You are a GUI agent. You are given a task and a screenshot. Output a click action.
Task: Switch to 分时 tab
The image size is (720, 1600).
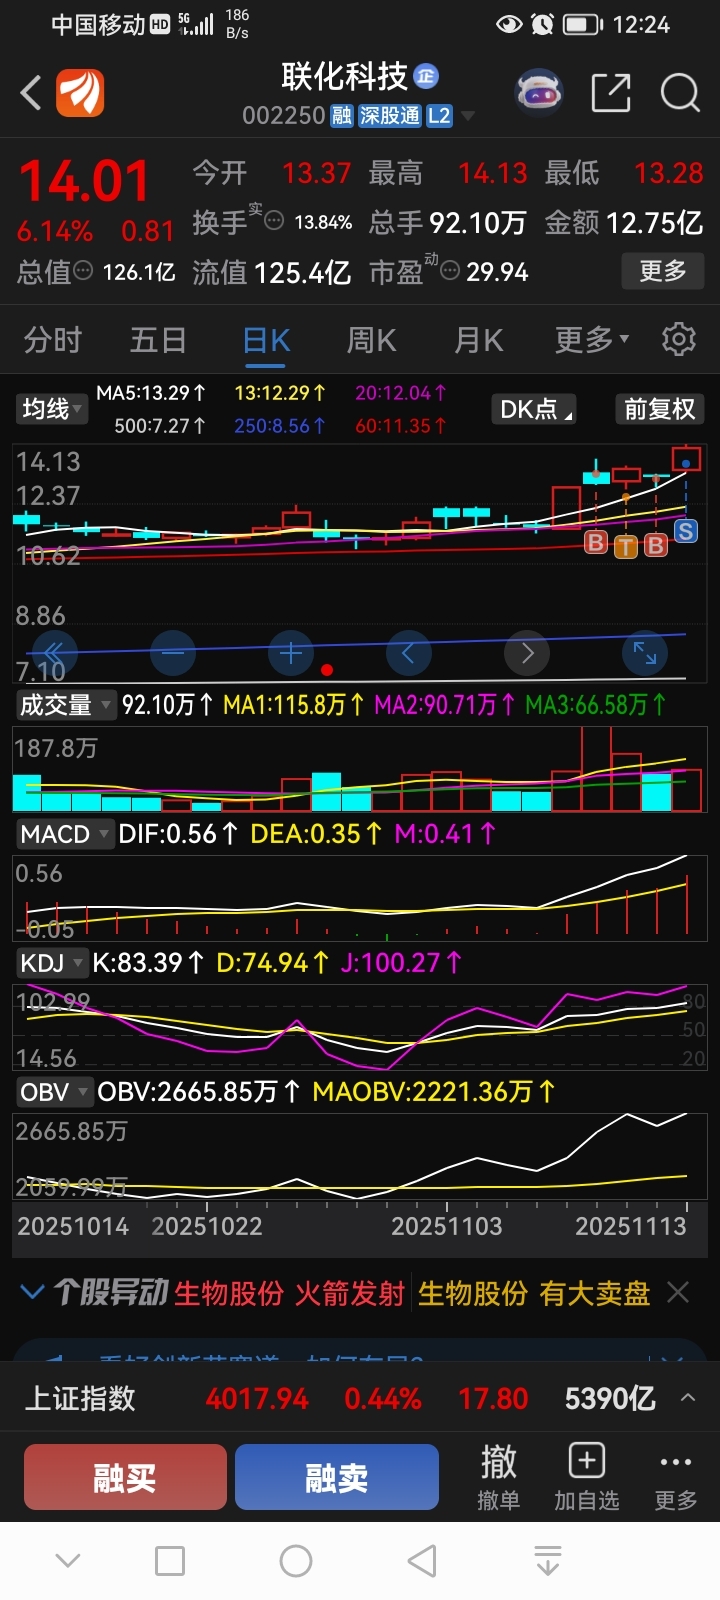[52, 340]
